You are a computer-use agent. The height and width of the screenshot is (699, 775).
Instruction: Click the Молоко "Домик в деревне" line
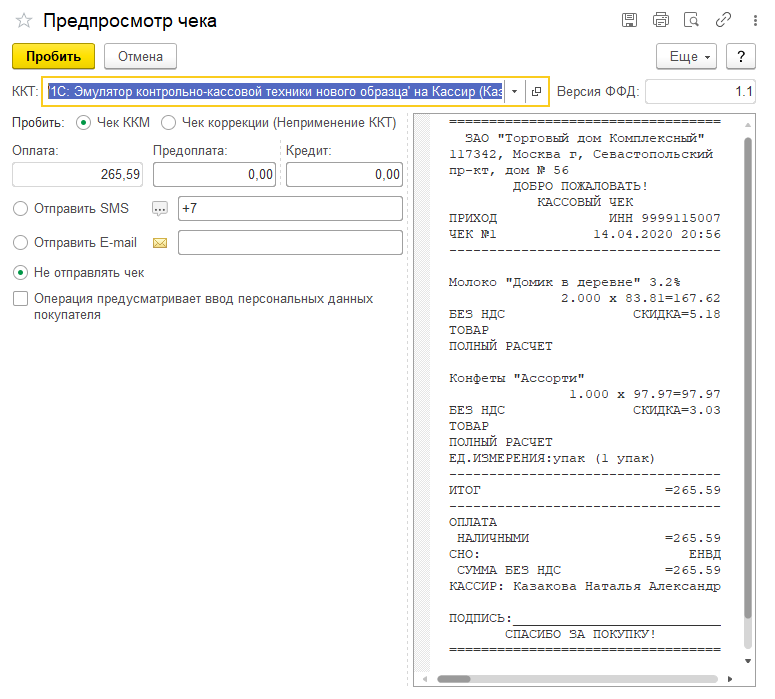(x=564, y=282)
